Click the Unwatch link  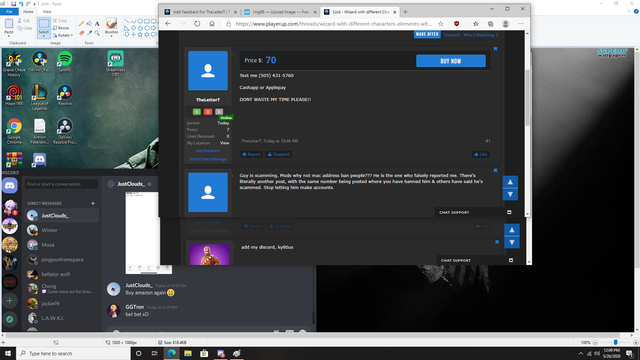(452, 35)
